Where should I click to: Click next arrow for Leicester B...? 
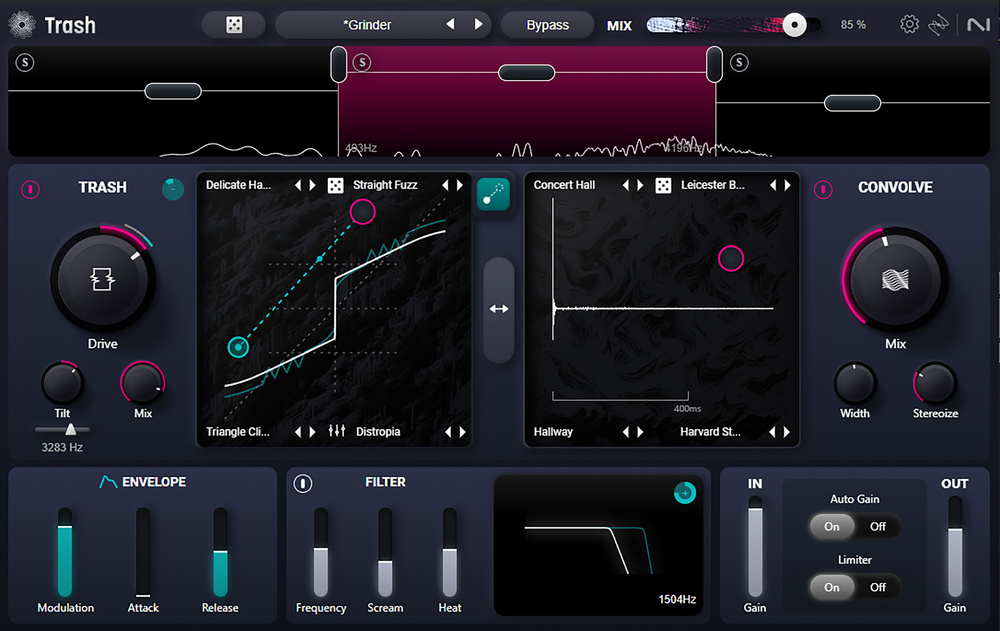(x=788, y=185)
